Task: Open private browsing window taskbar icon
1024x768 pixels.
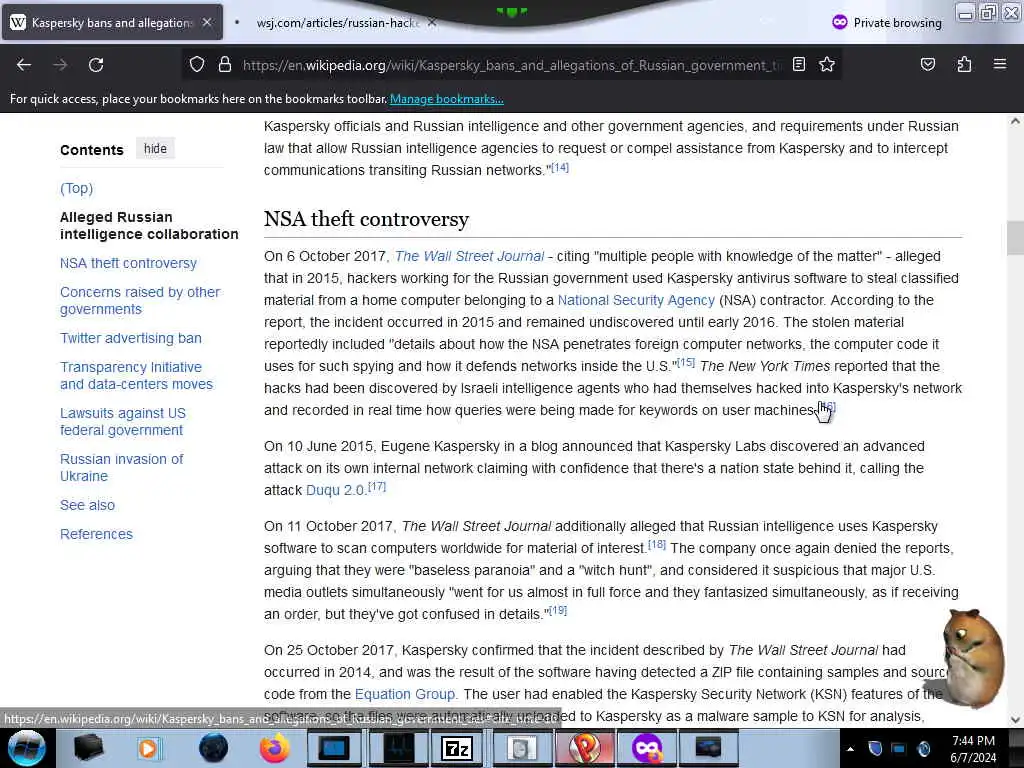Action: [647, 748]
